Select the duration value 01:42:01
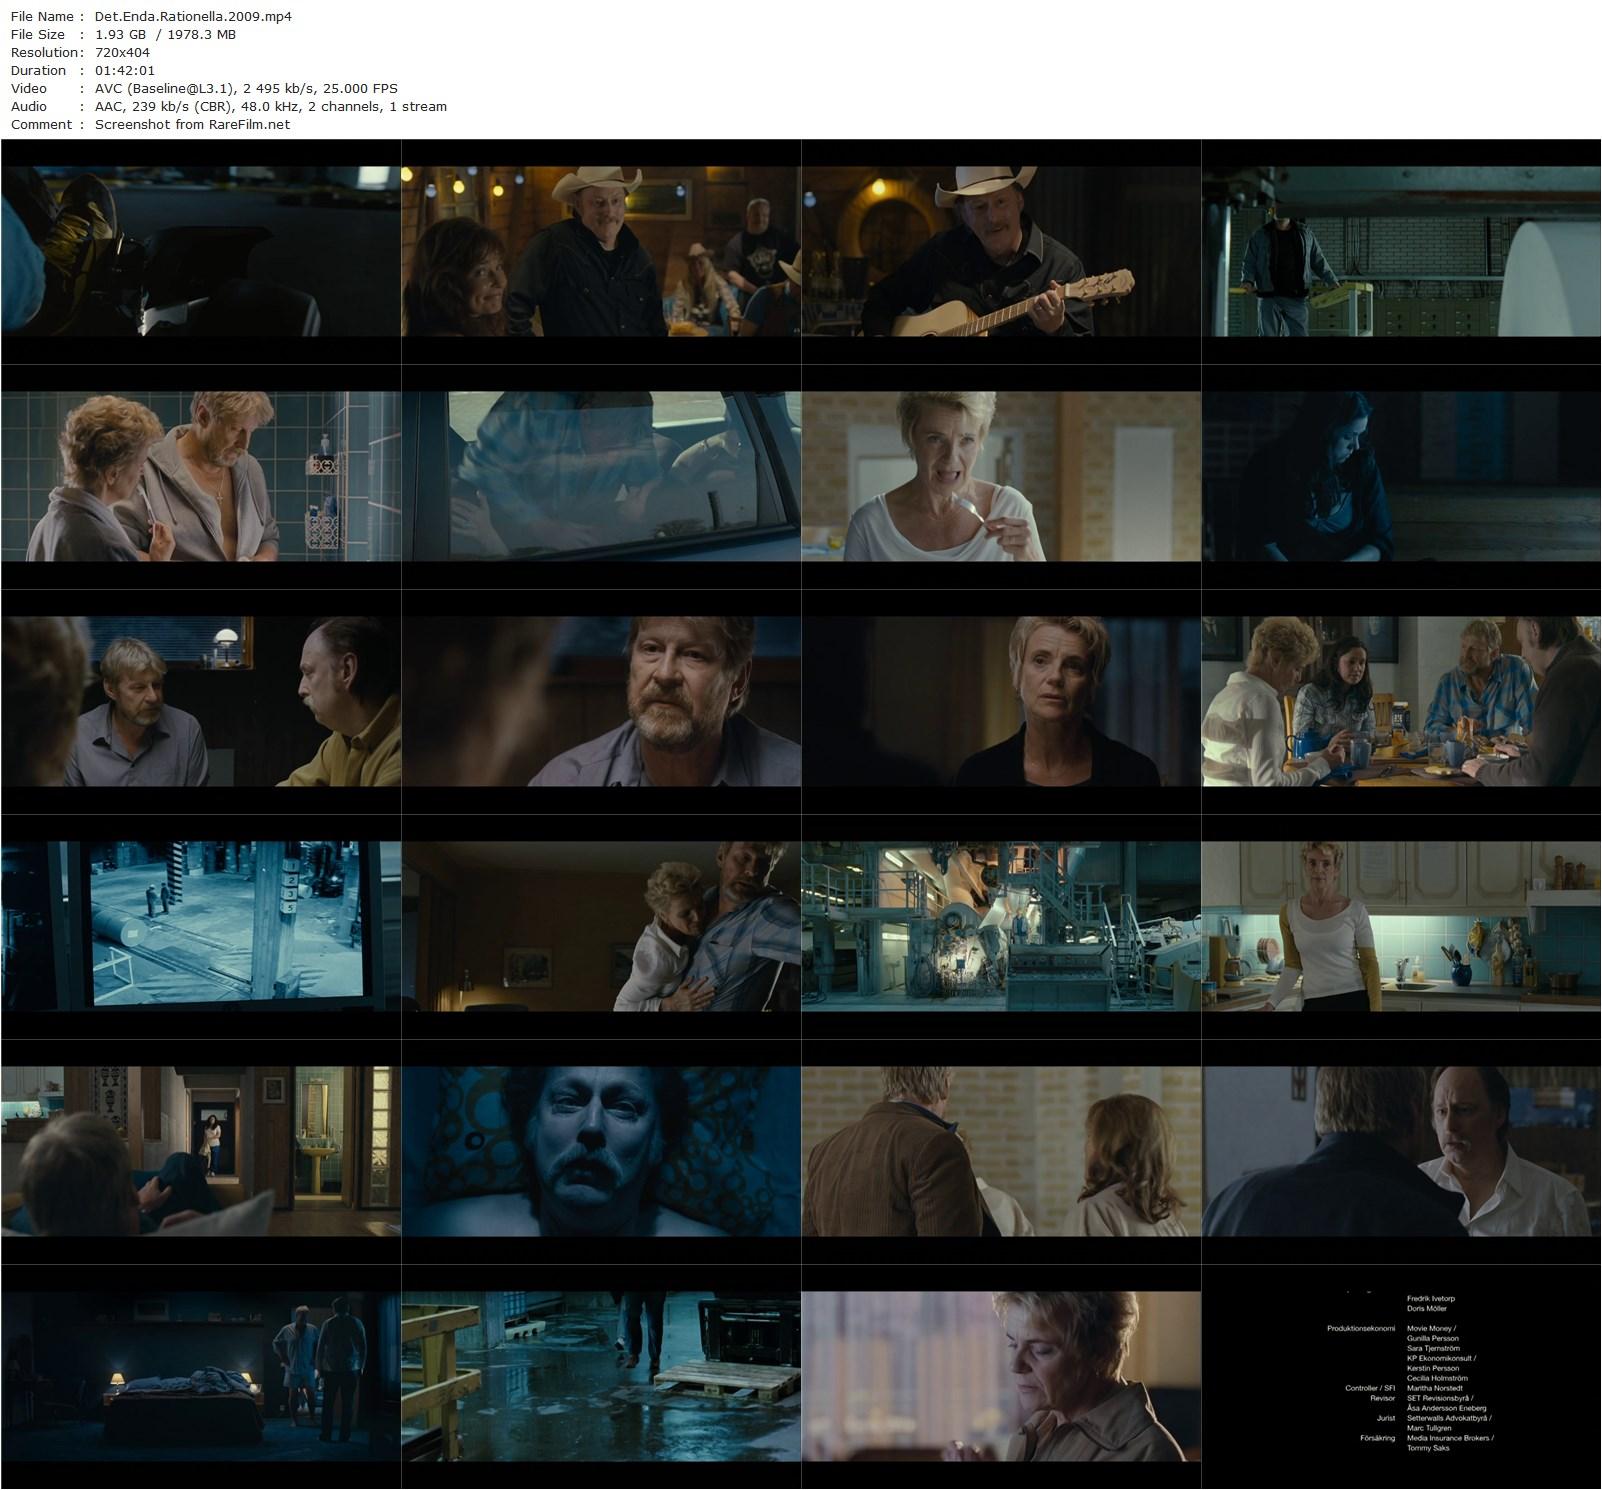1602x1490 pixels. 125,70
